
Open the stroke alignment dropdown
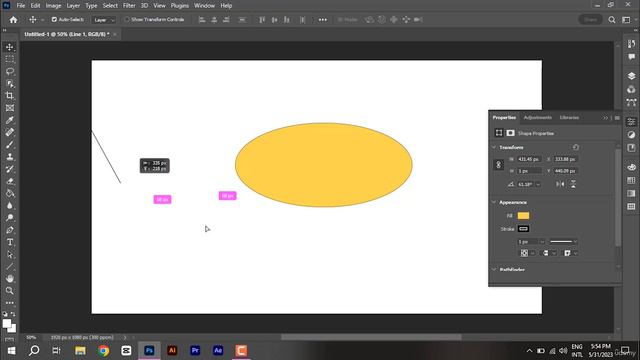[x=527, y=253]
